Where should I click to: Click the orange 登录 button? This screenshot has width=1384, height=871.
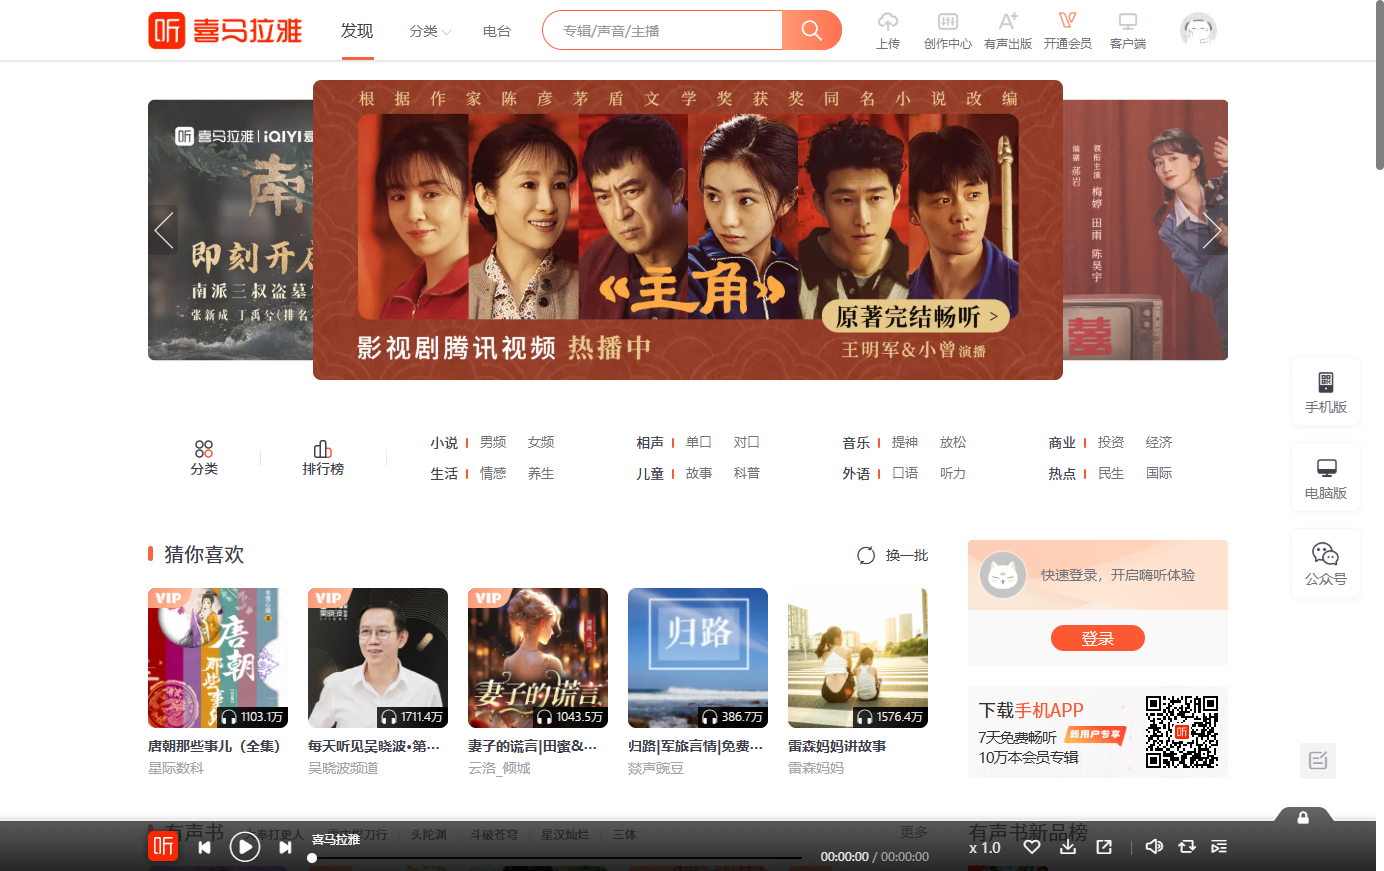(1098, 638)
